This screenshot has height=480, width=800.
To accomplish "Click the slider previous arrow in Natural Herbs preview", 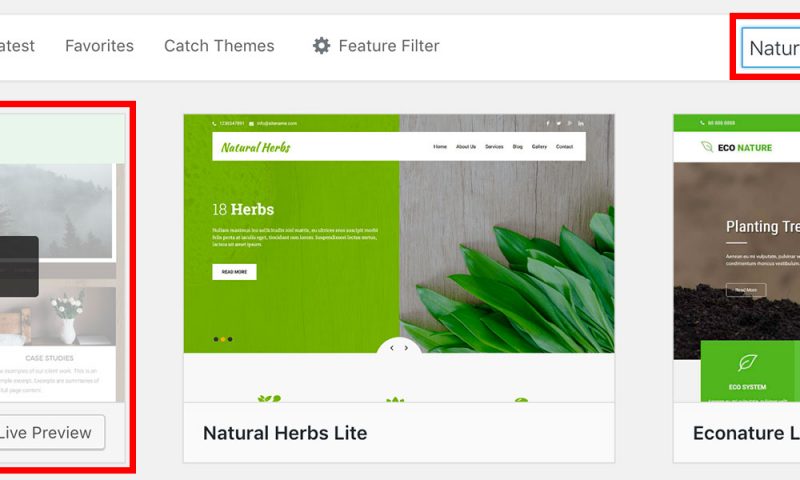I will pyautogui.click(x=392, y=348).
